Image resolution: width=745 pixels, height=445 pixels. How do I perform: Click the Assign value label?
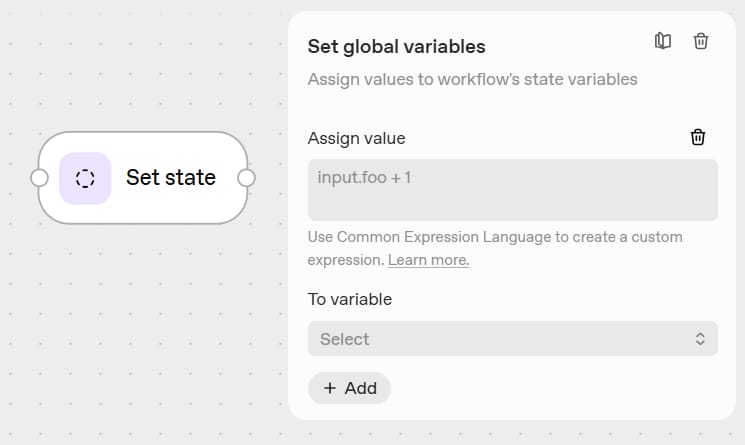356,138
